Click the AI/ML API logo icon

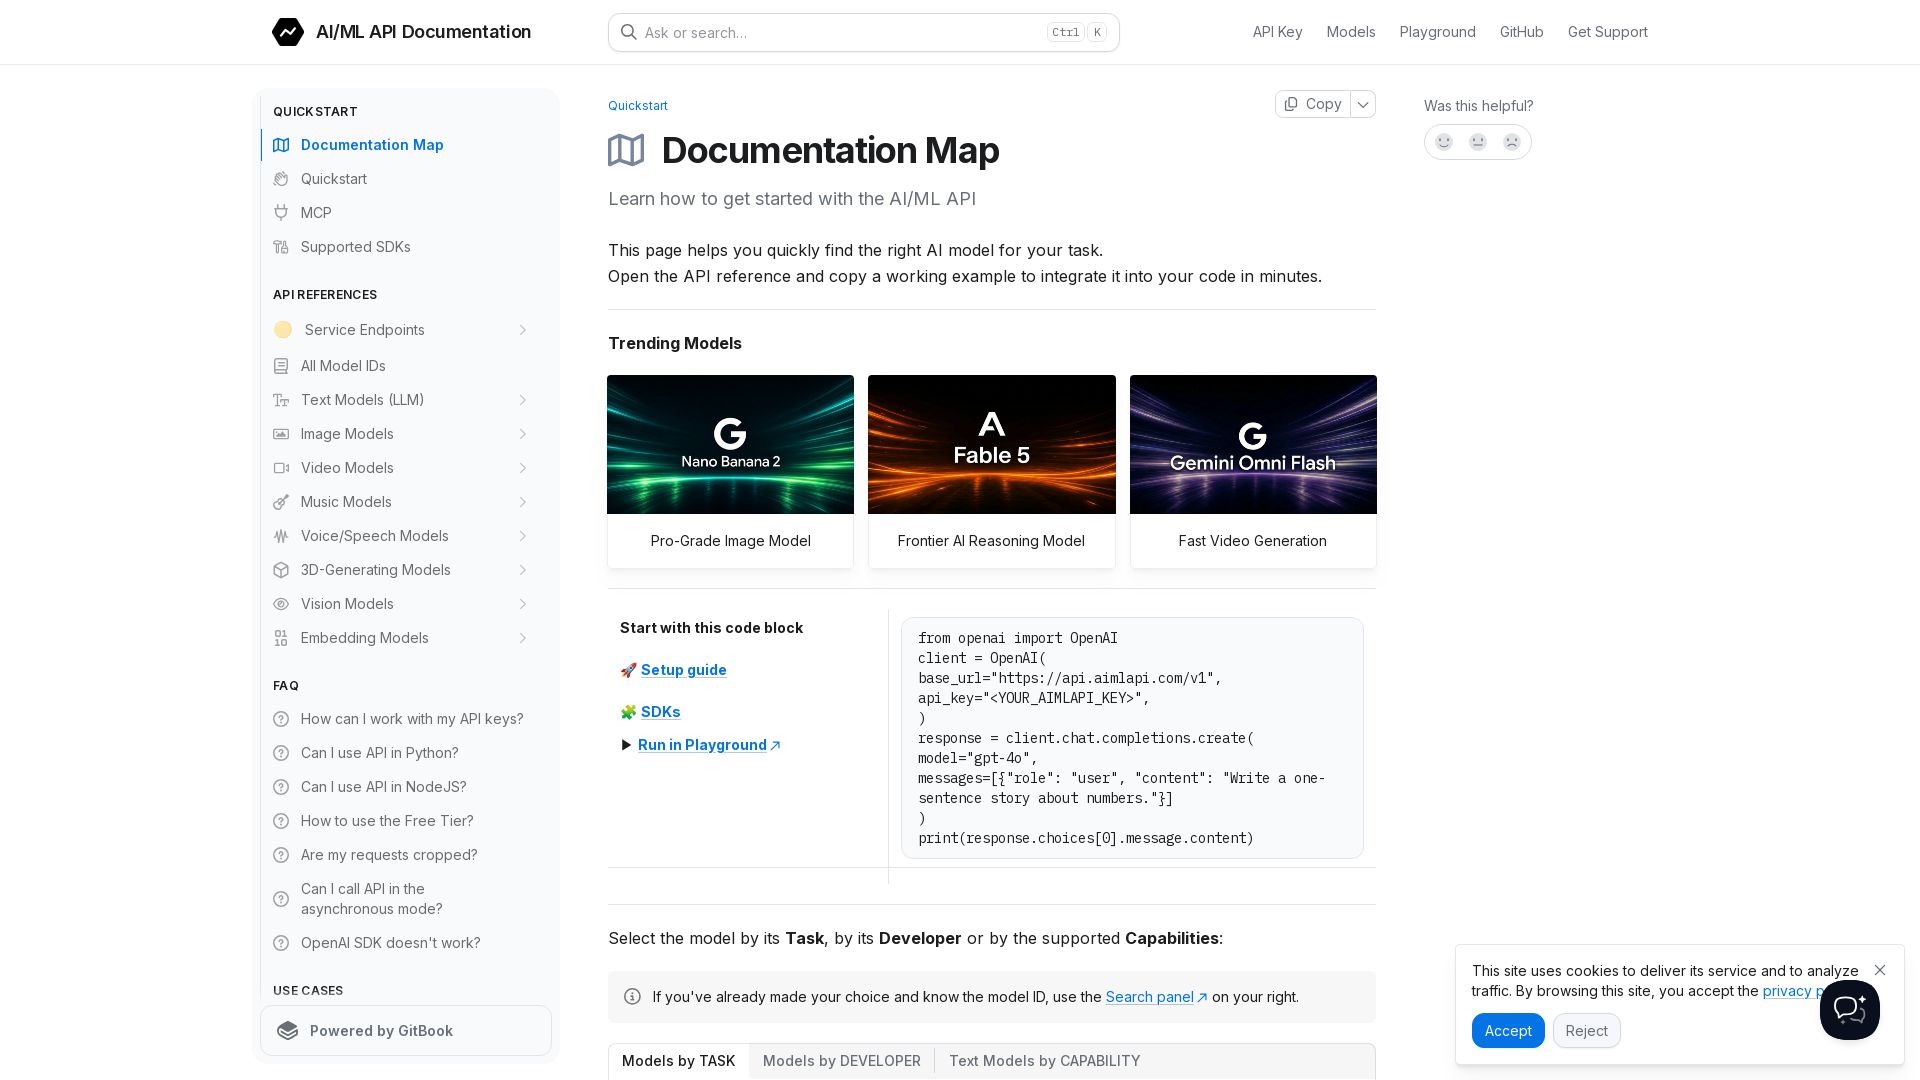(x=288, y=32)
